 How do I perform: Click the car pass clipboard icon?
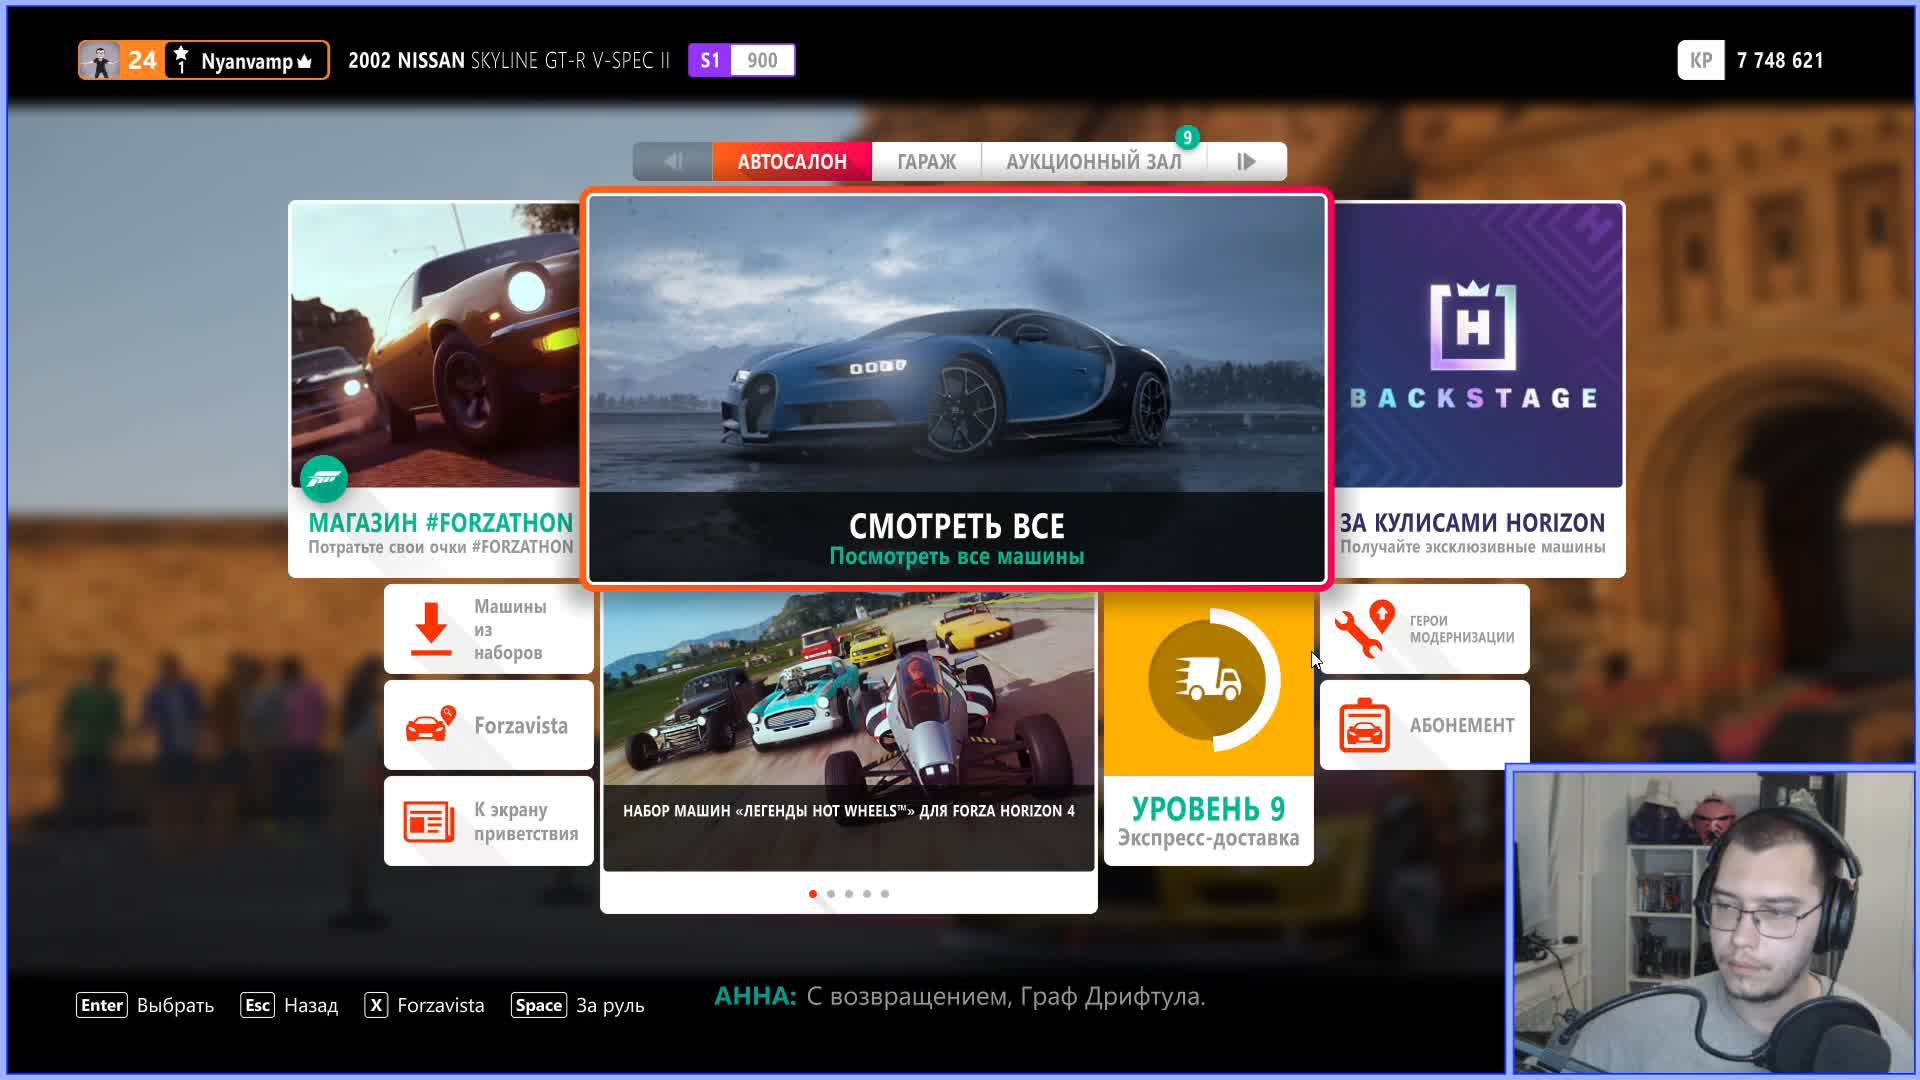coord(1364,725)
